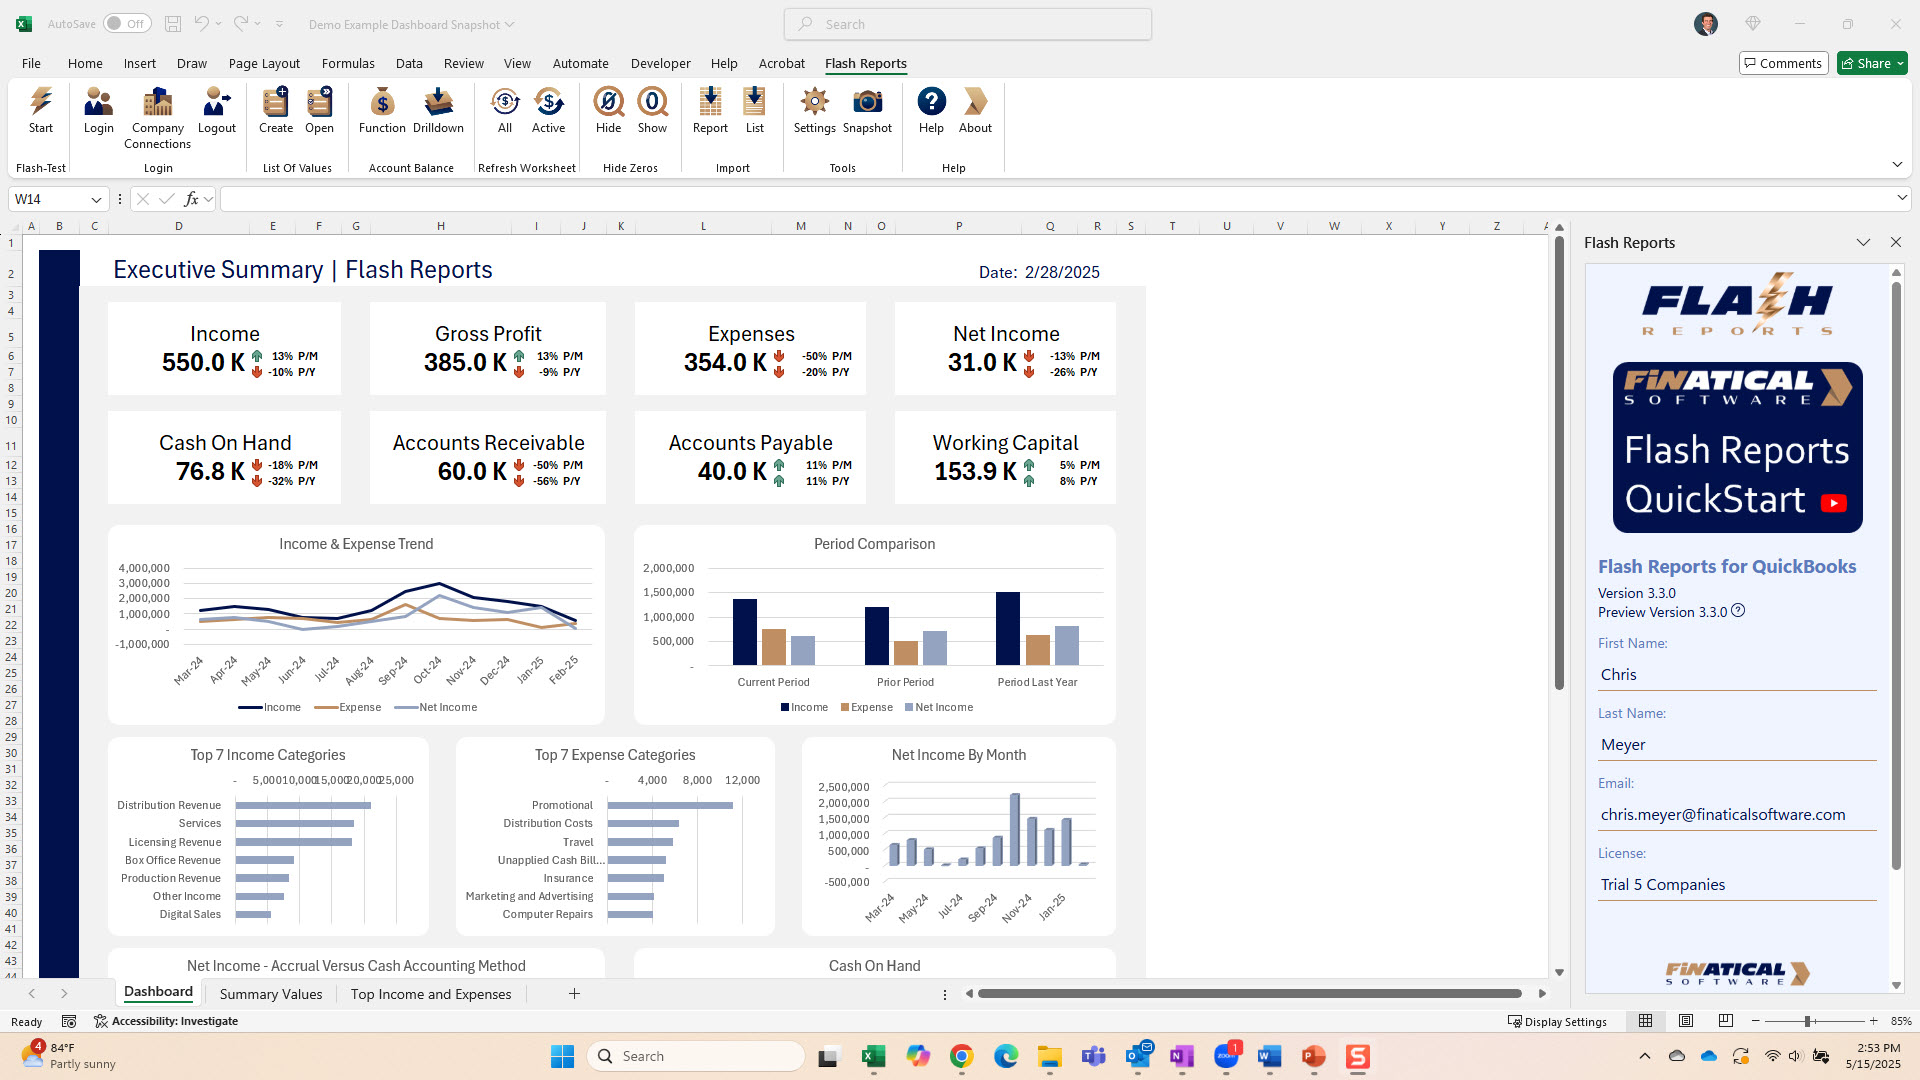The height and width of the screenshot is (1080, 1920).
Task: Click the Comments button
Action: tap(1783, 63)
